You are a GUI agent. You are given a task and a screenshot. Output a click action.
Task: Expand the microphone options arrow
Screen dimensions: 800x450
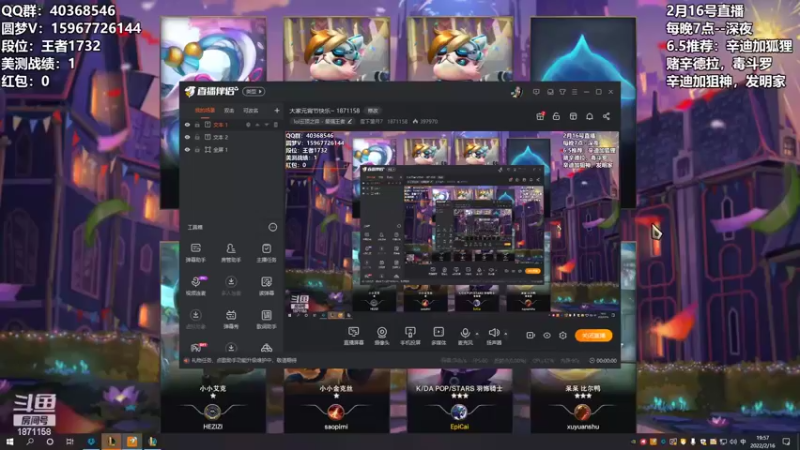tap(477, 334)
